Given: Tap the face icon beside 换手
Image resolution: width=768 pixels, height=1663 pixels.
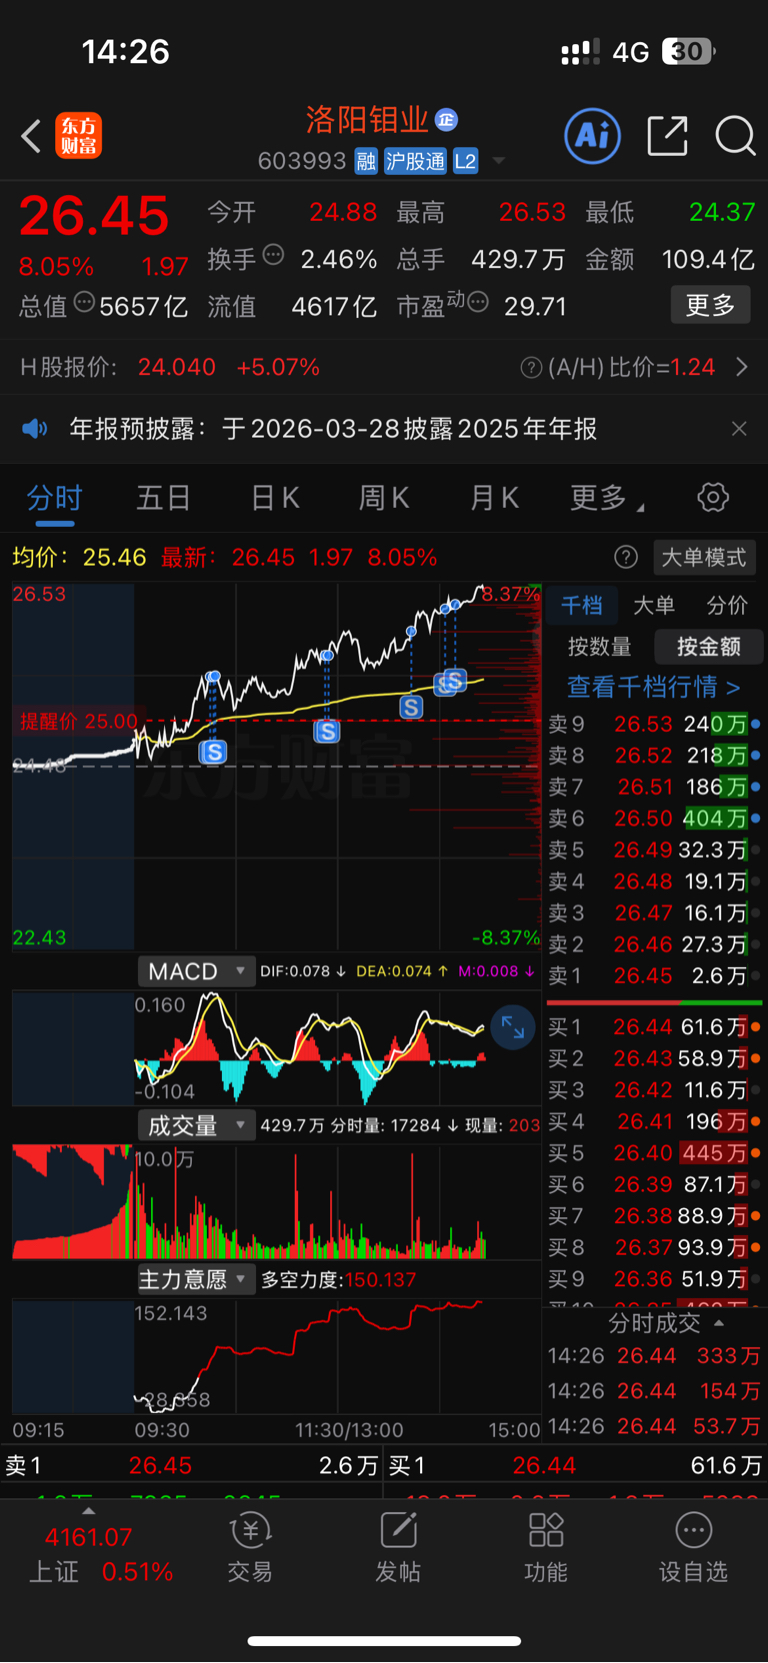Looking at the screenshot, I should point(273,255).
